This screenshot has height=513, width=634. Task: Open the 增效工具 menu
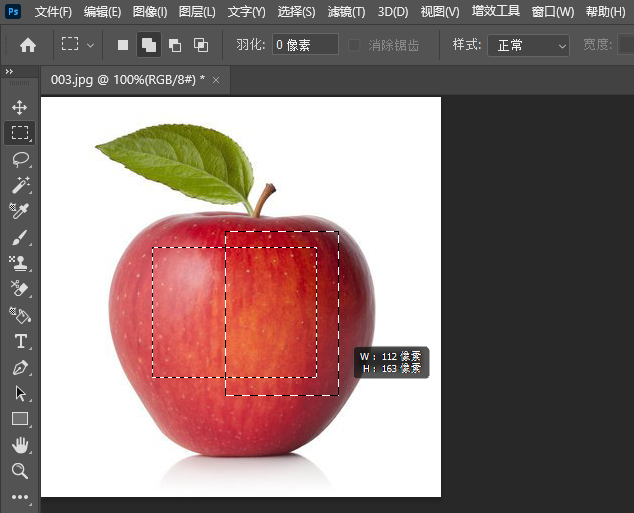point(496,11)
